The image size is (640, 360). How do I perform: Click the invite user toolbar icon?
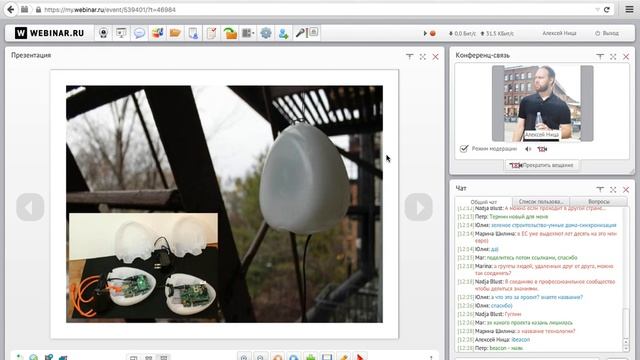283,33
